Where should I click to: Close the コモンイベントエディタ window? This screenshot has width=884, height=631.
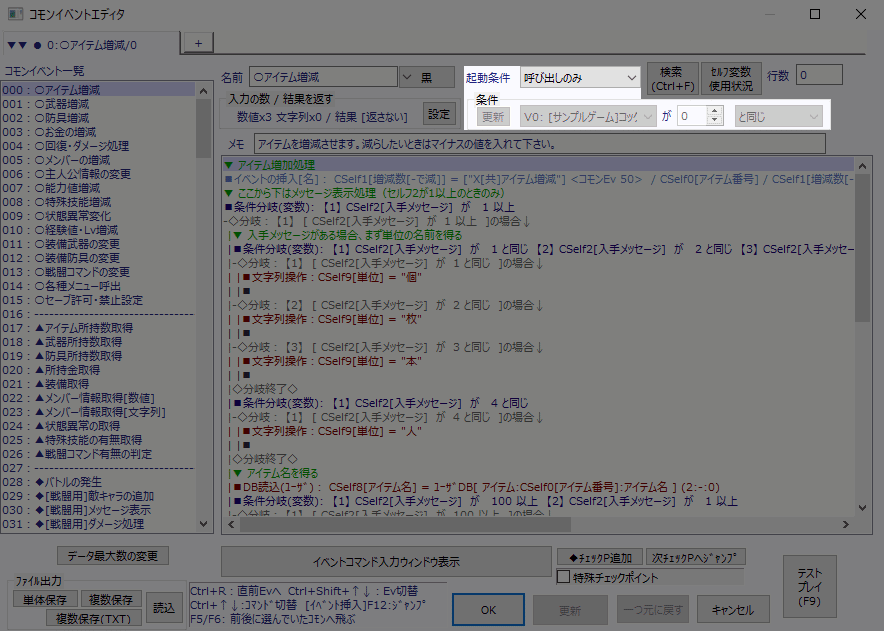(x=861, y=14)
